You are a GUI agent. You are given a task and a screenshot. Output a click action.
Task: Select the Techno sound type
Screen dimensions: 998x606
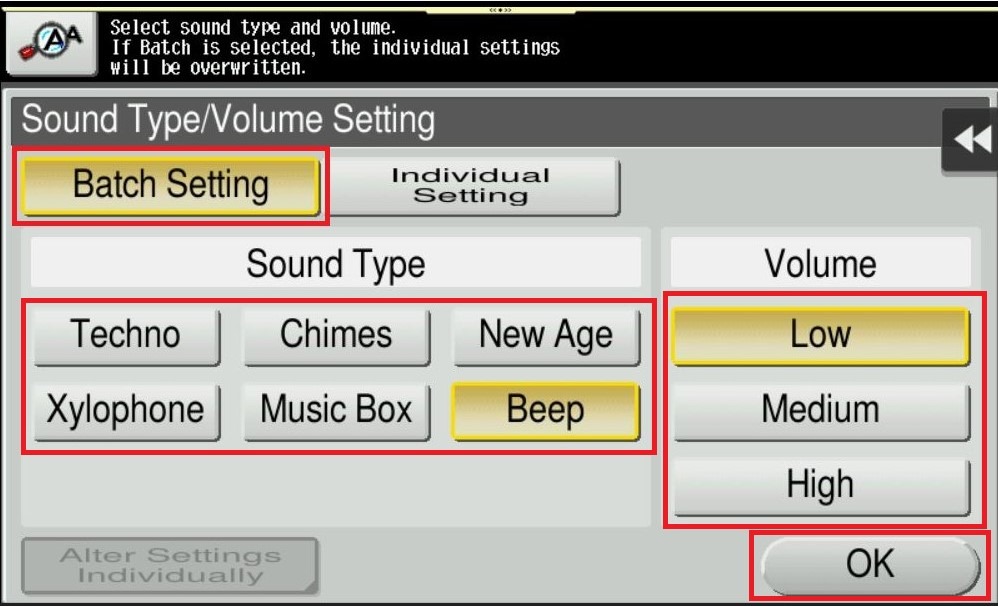[126, 335]
